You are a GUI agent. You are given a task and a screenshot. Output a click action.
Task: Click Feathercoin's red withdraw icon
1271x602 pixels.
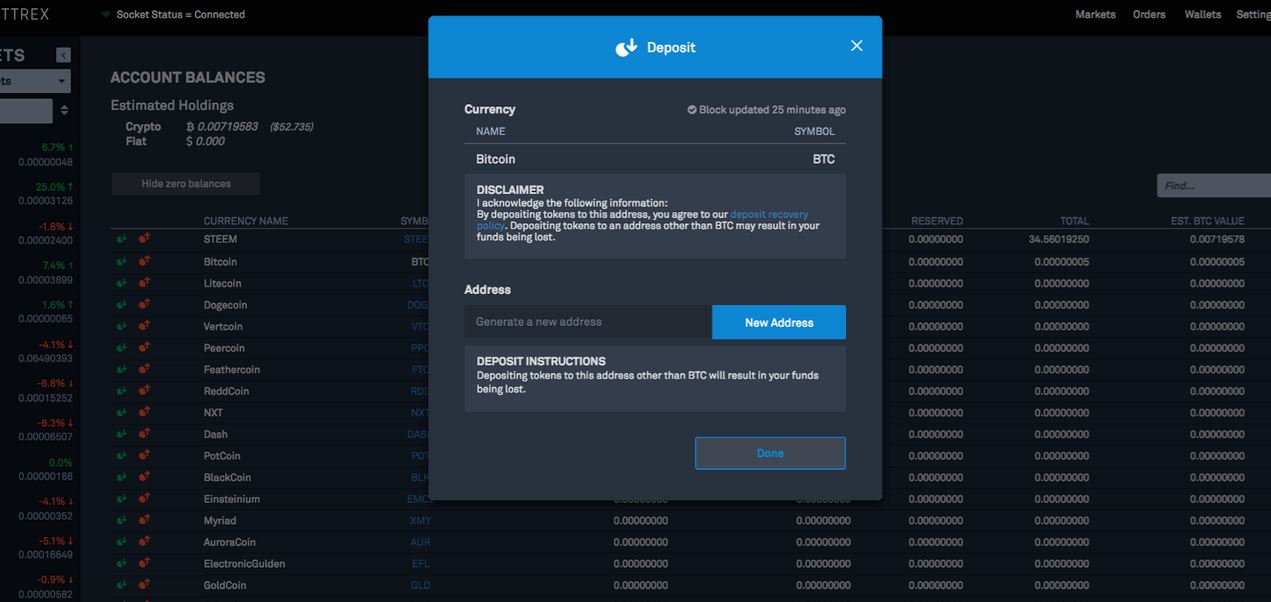click(x=144, y=369)
